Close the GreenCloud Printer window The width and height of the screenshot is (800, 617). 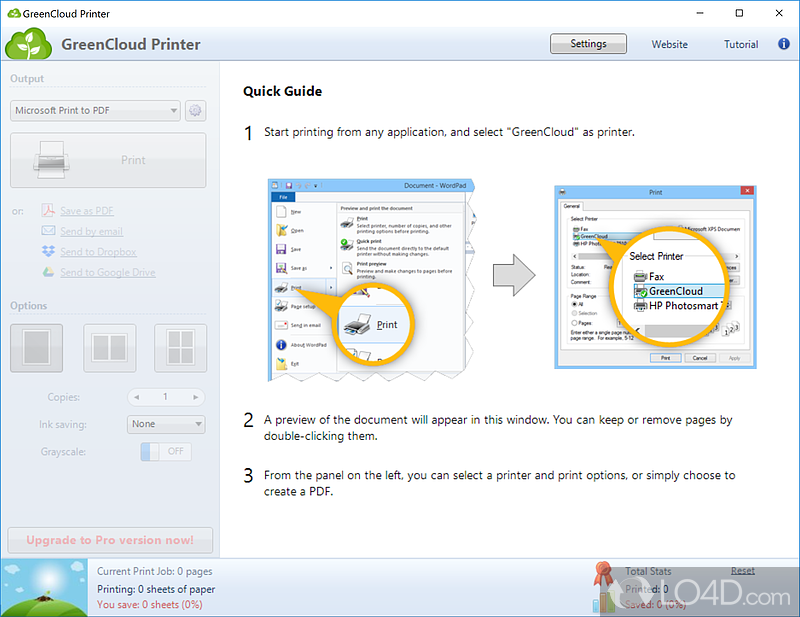tap(779, 13)
